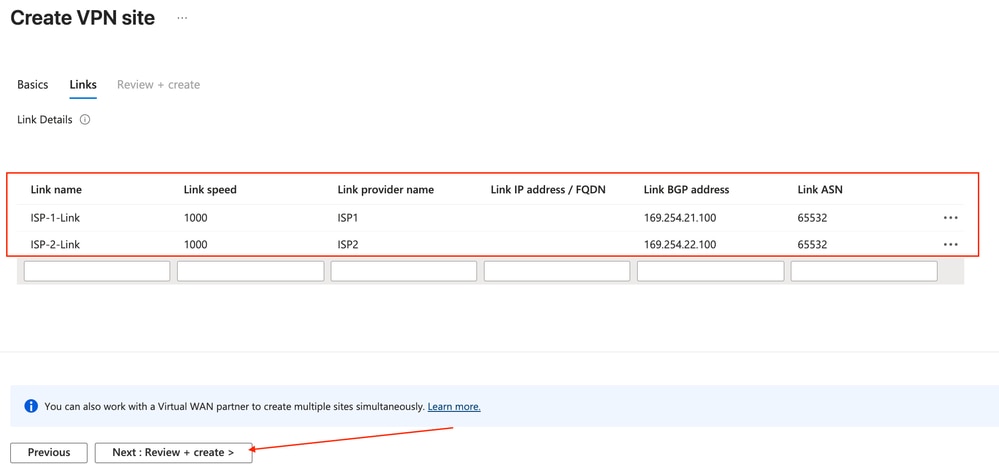Screen dimensions: 999x476
Task: Click the Link speed column header
Action: tap(210, 189)
